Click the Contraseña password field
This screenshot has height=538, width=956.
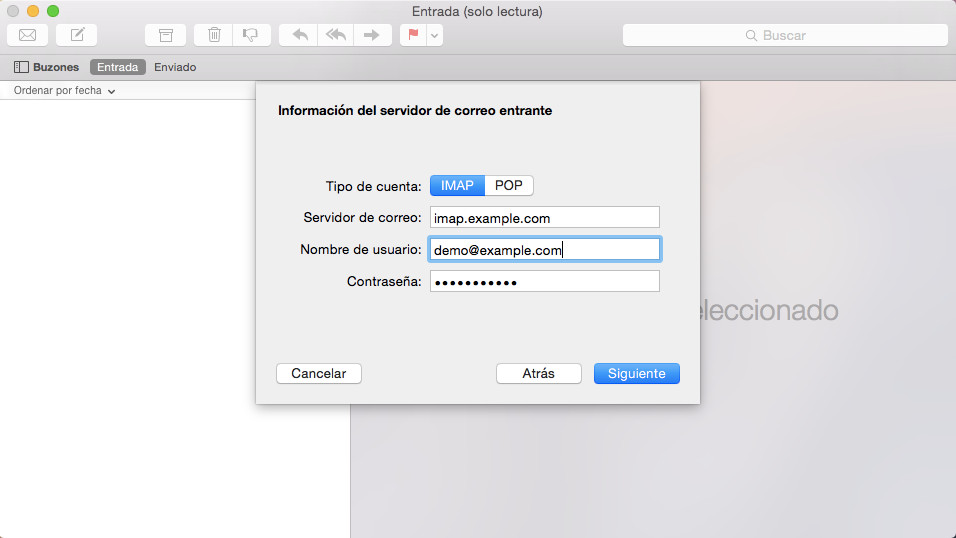tap(544, 281)
